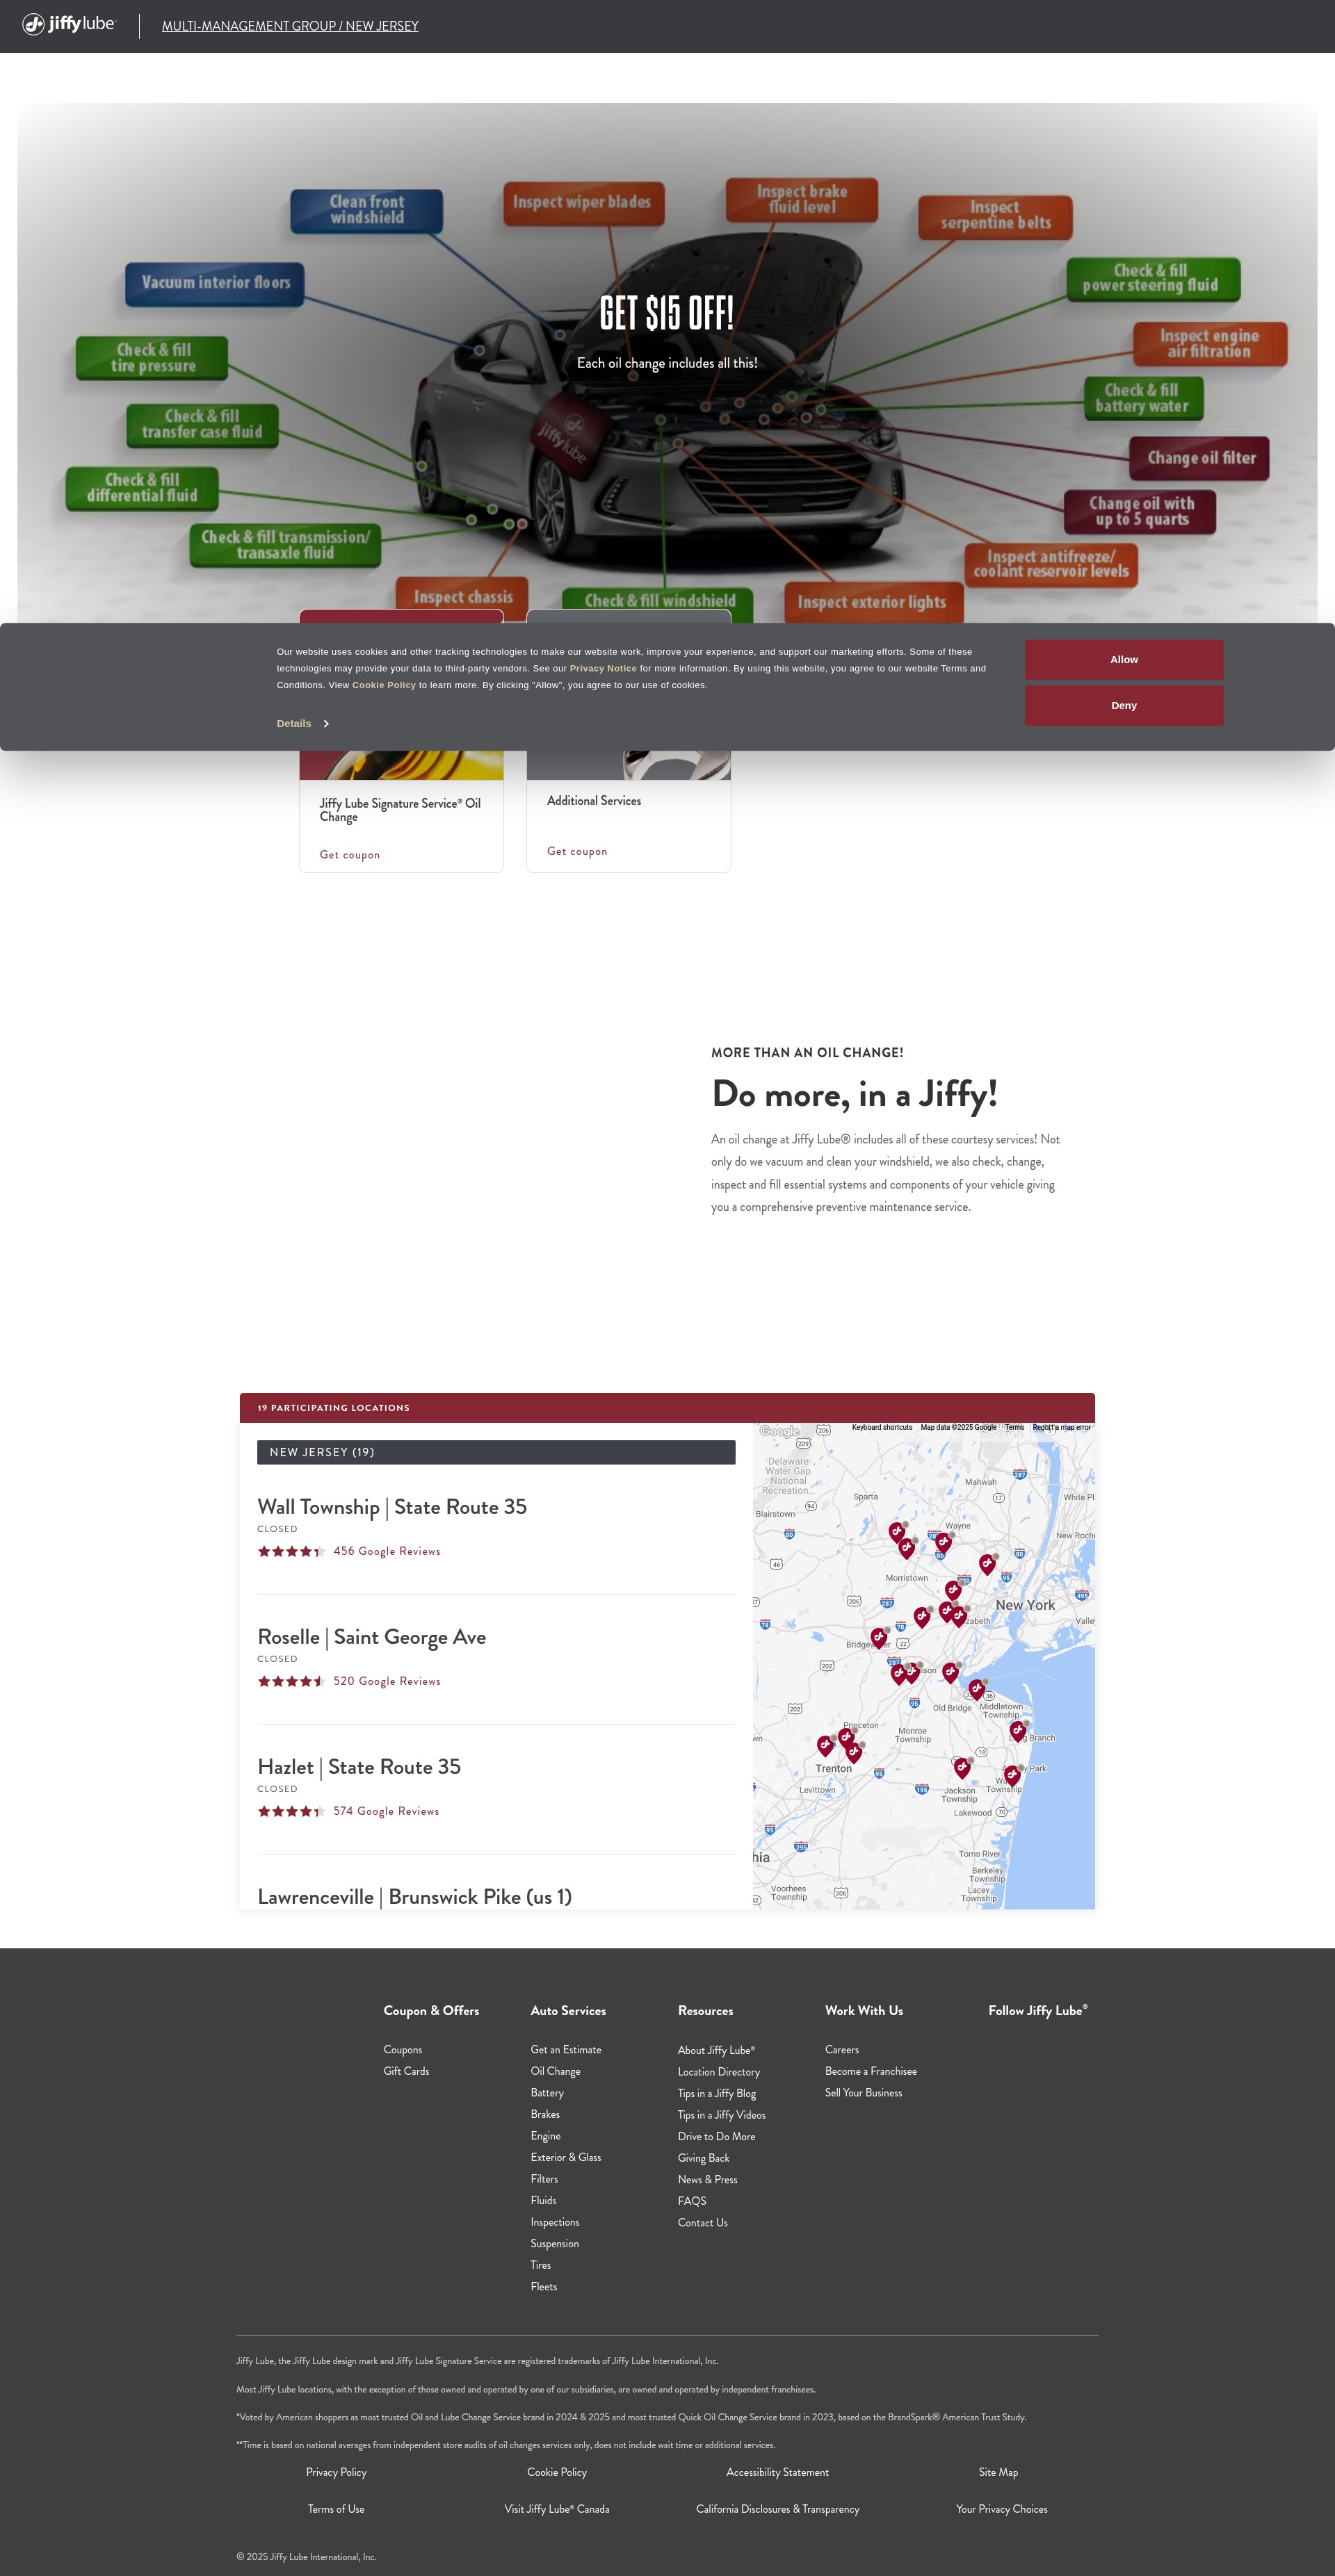Open Fleets footer link
Screen dimensions: 1335x2576
(x=544, y=2286)
